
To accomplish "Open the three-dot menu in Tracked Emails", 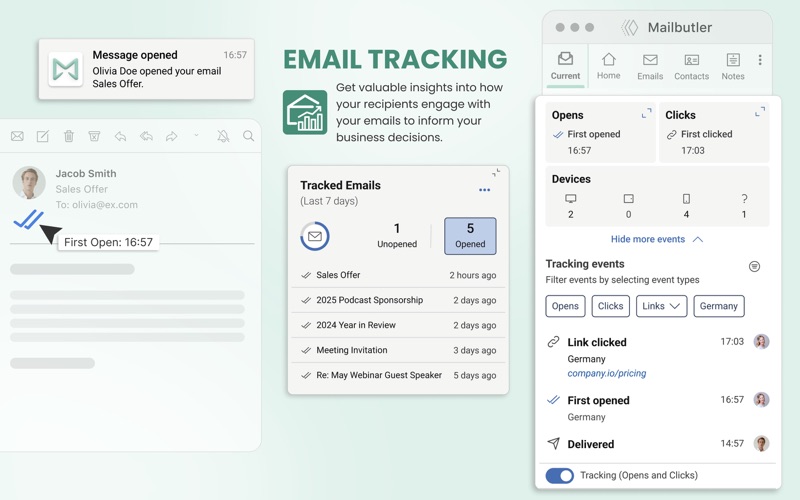I will (x=485, y=190).
